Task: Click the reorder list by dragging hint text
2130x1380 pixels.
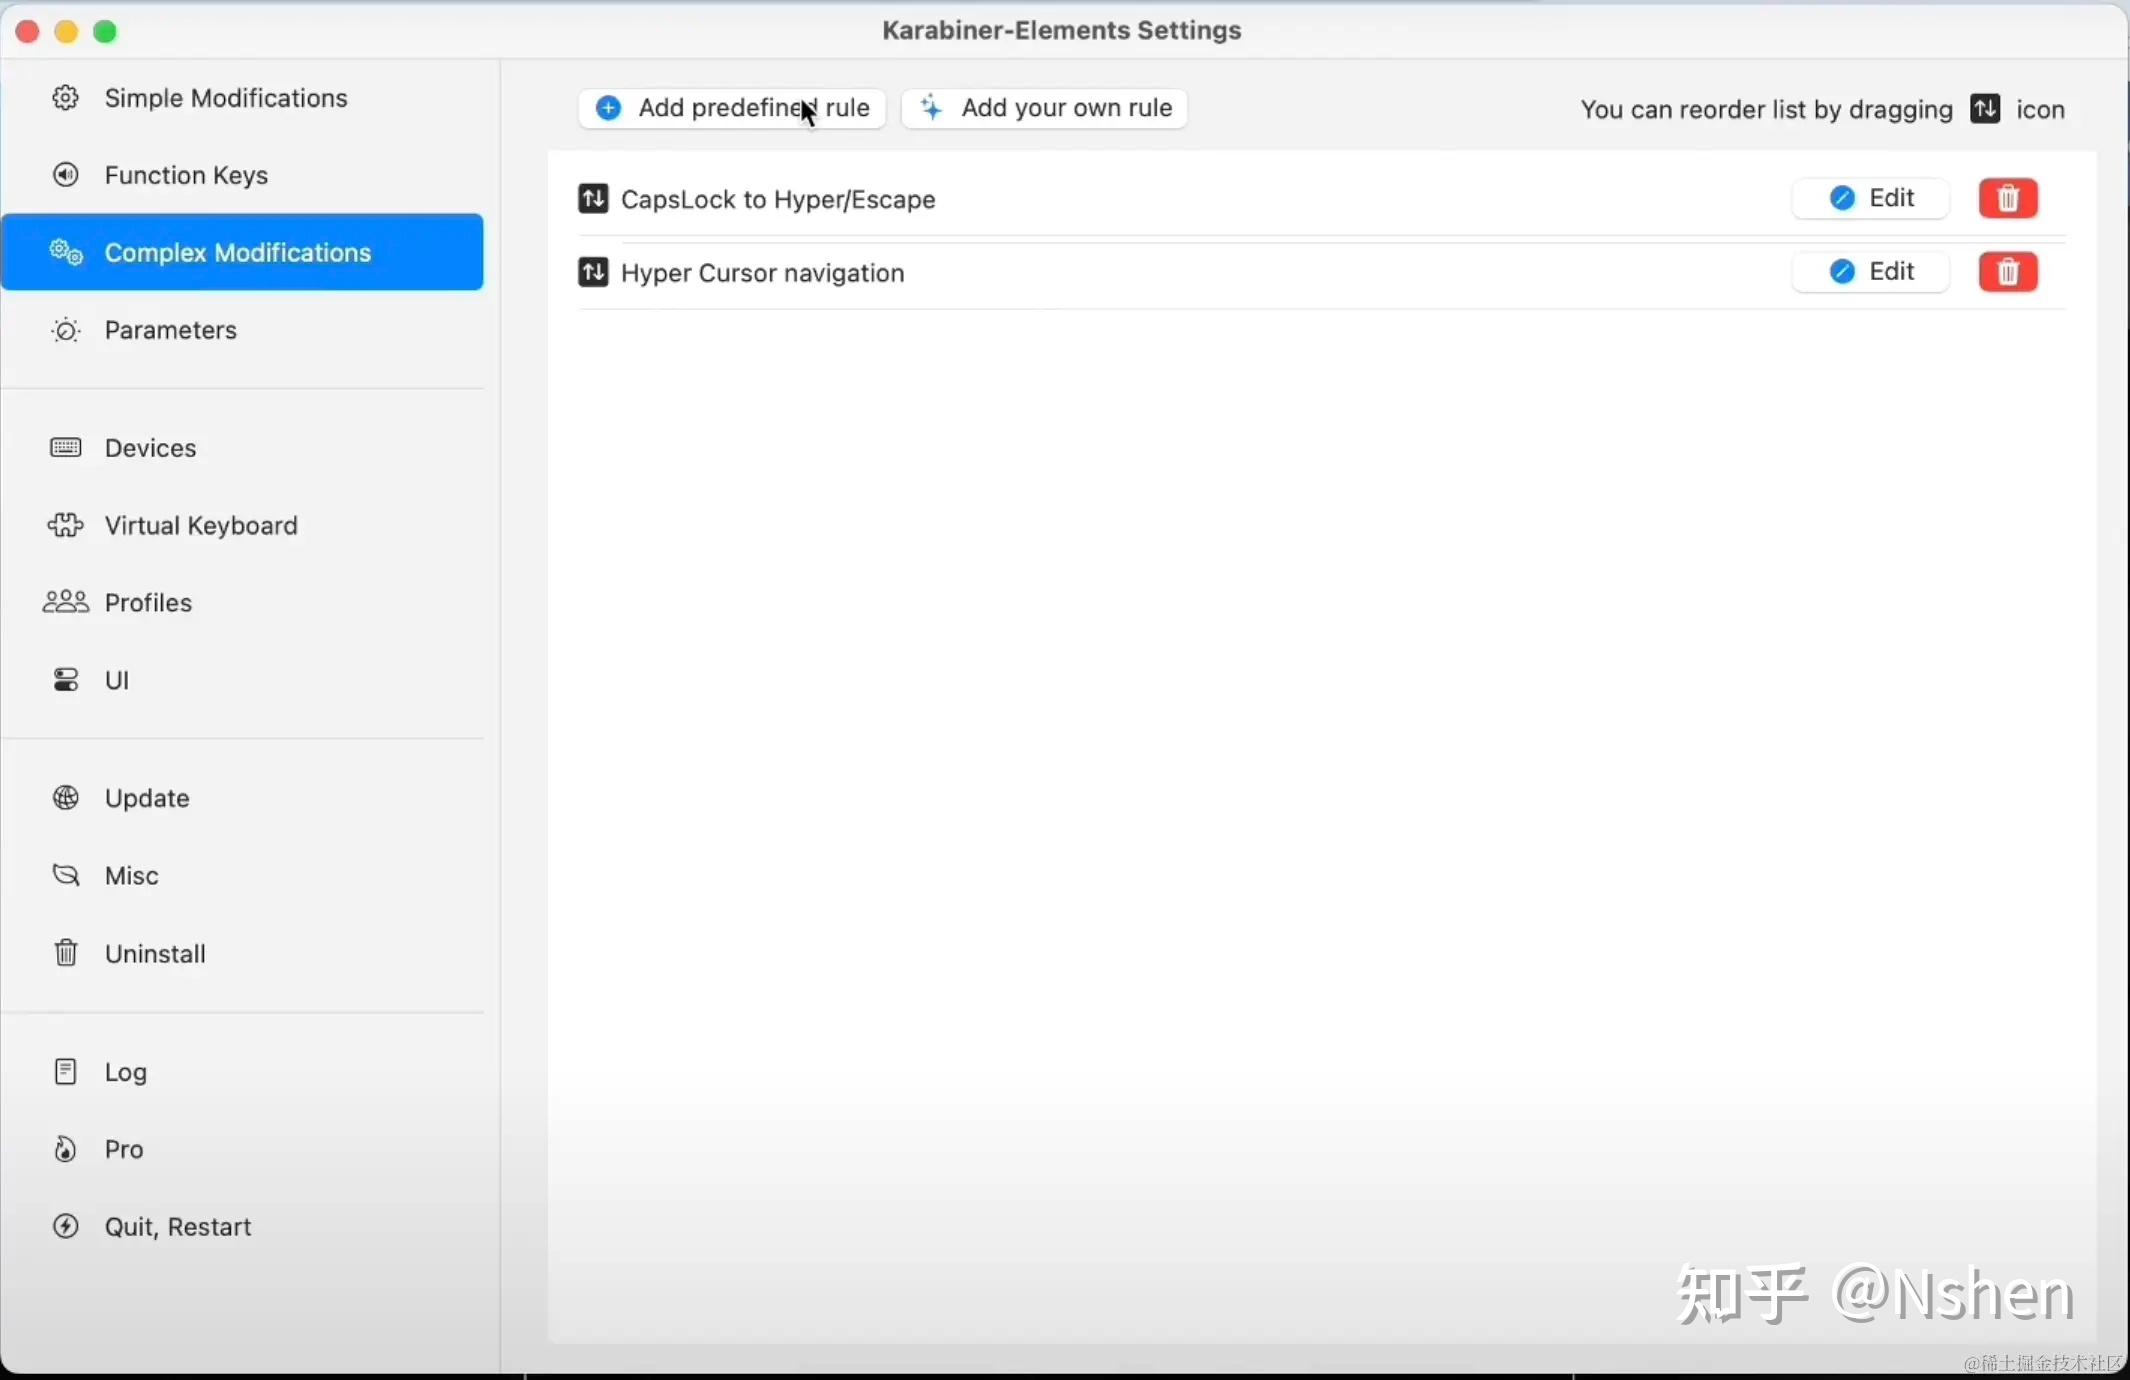Action: click(x=1766, y=109)
